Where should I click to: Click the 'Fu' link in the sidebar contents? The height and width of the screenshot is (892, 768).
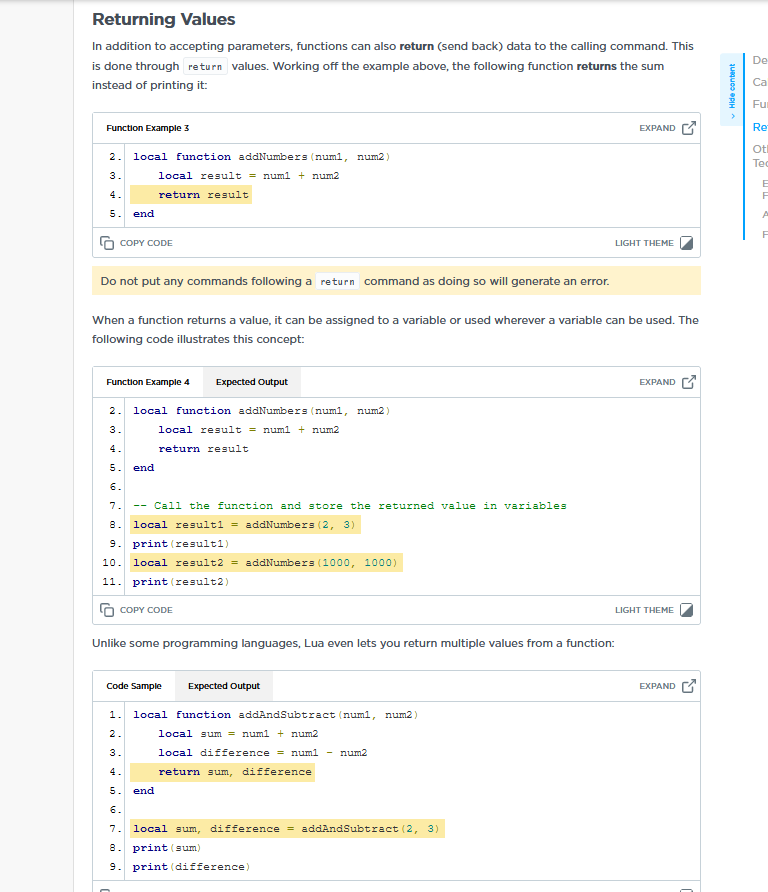tap(760, 104)
